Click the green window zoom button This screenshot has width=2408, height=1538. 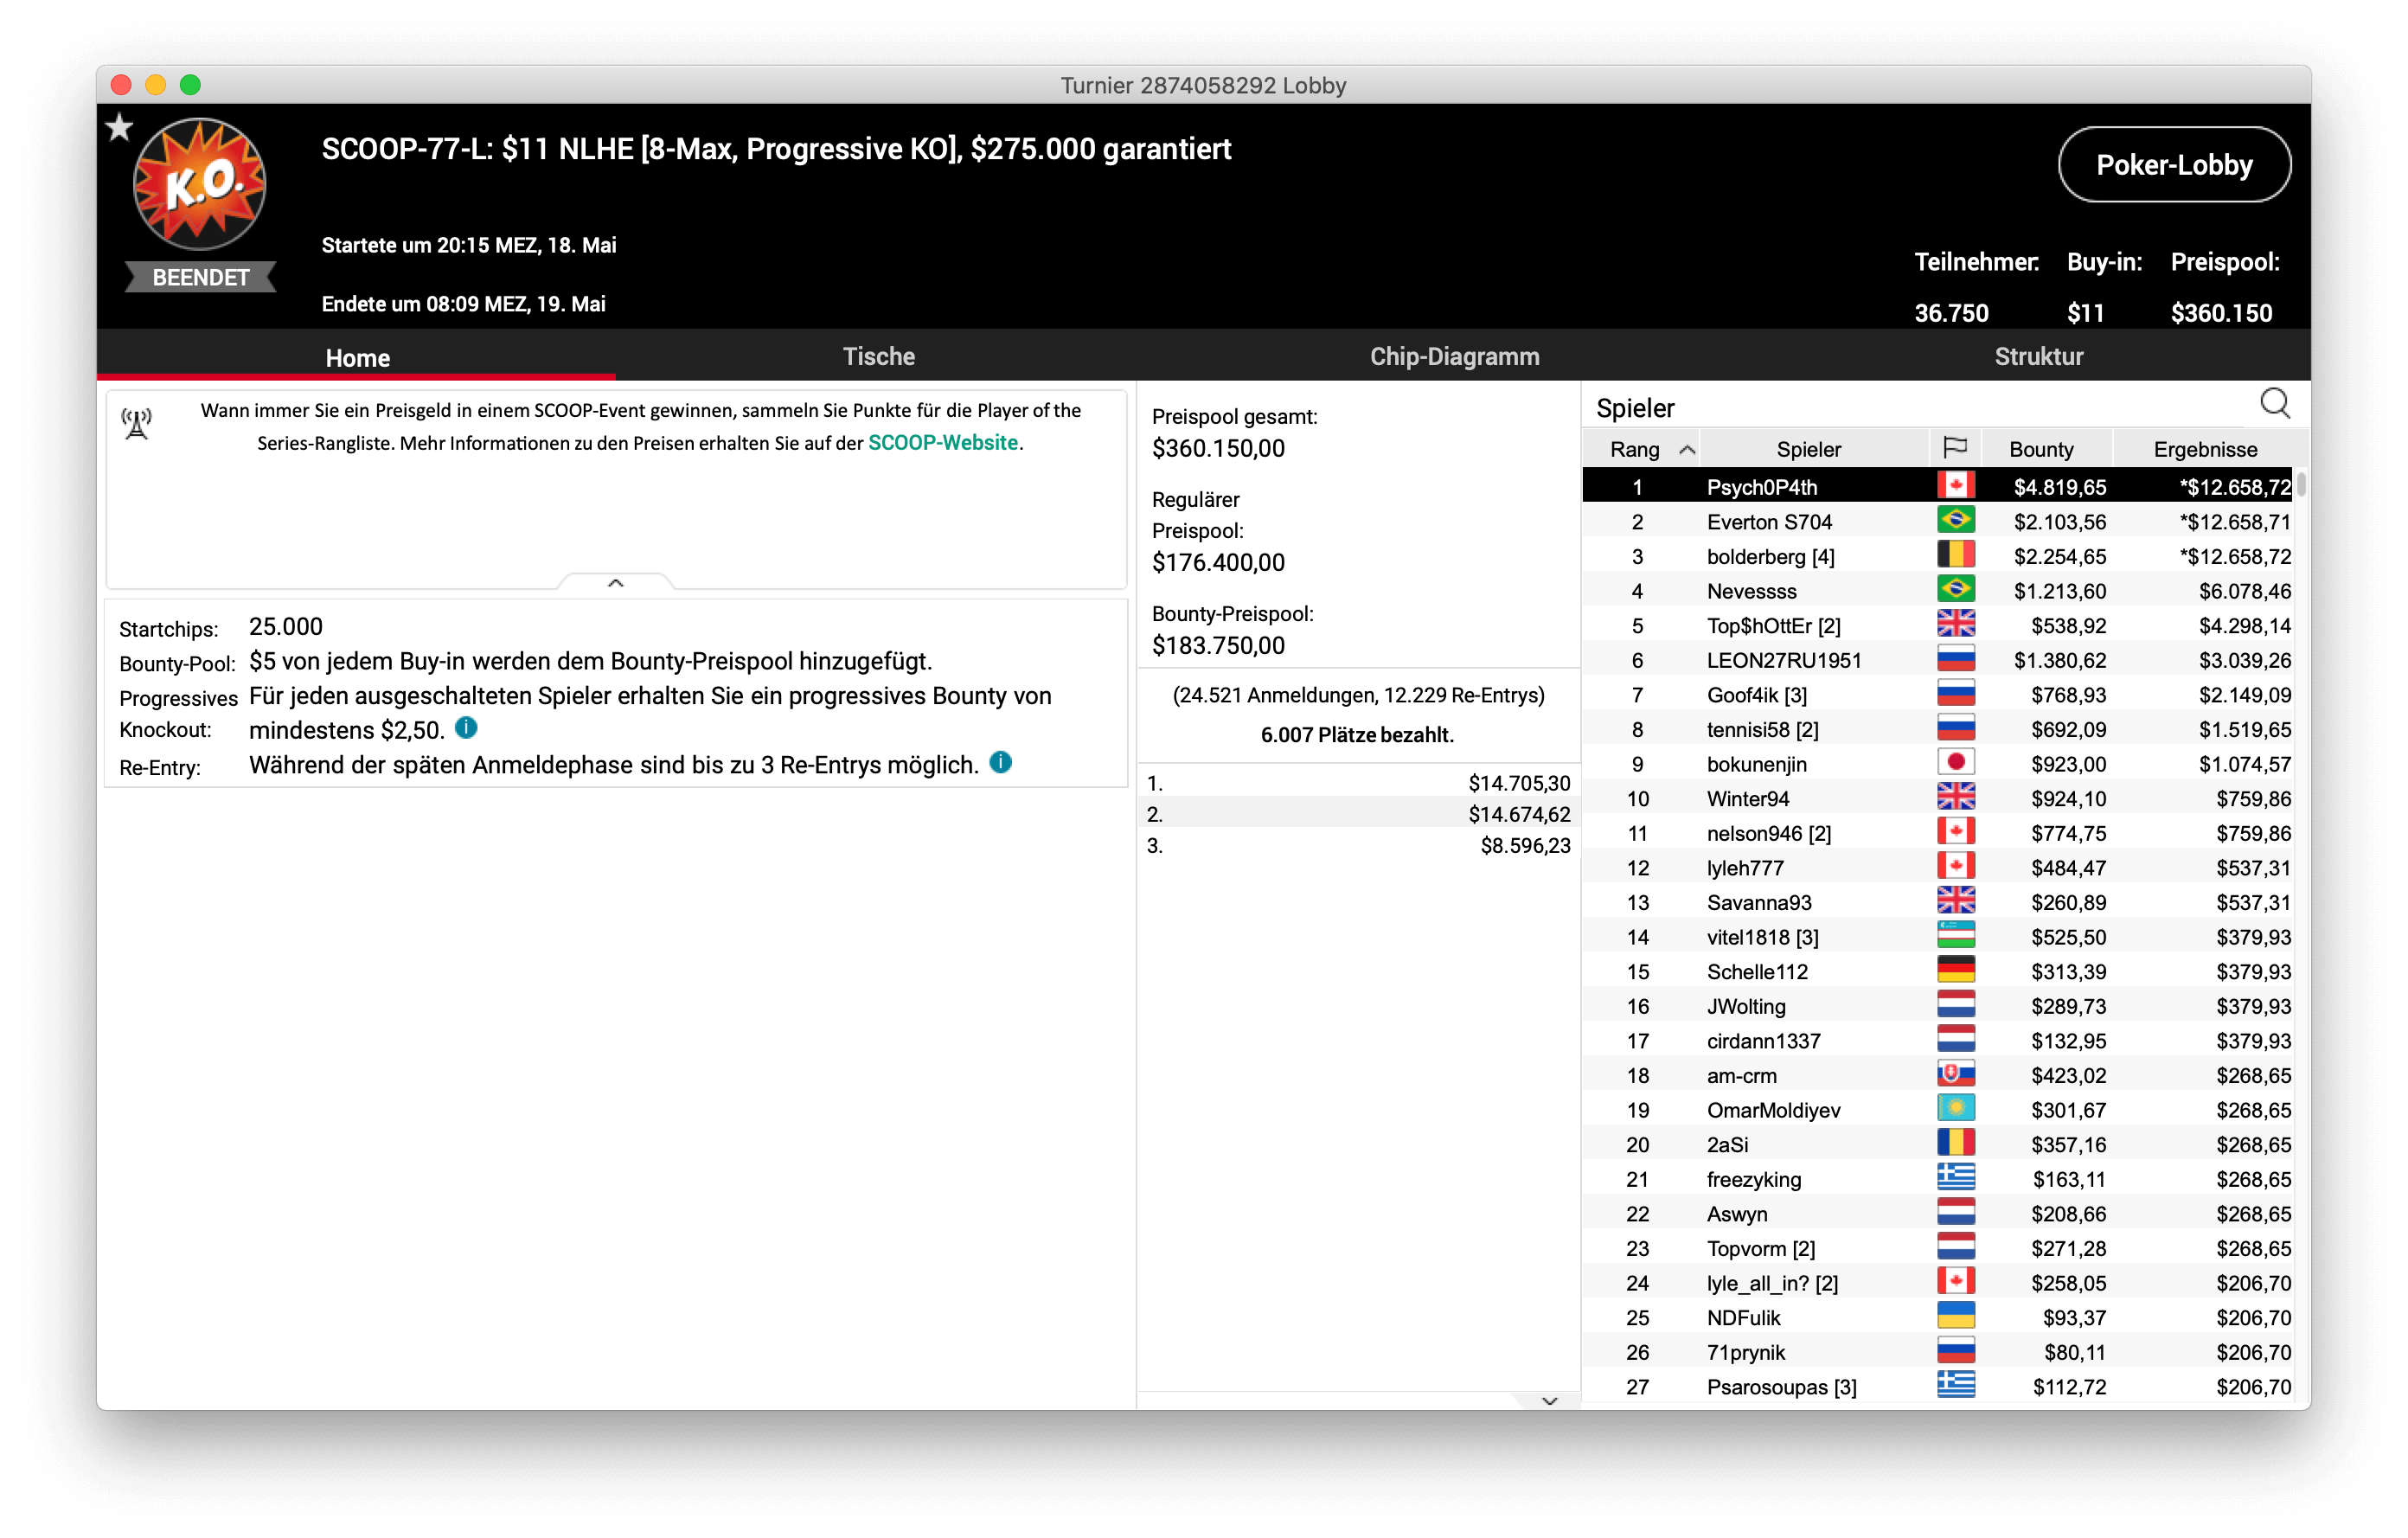[x=190, y=85]
